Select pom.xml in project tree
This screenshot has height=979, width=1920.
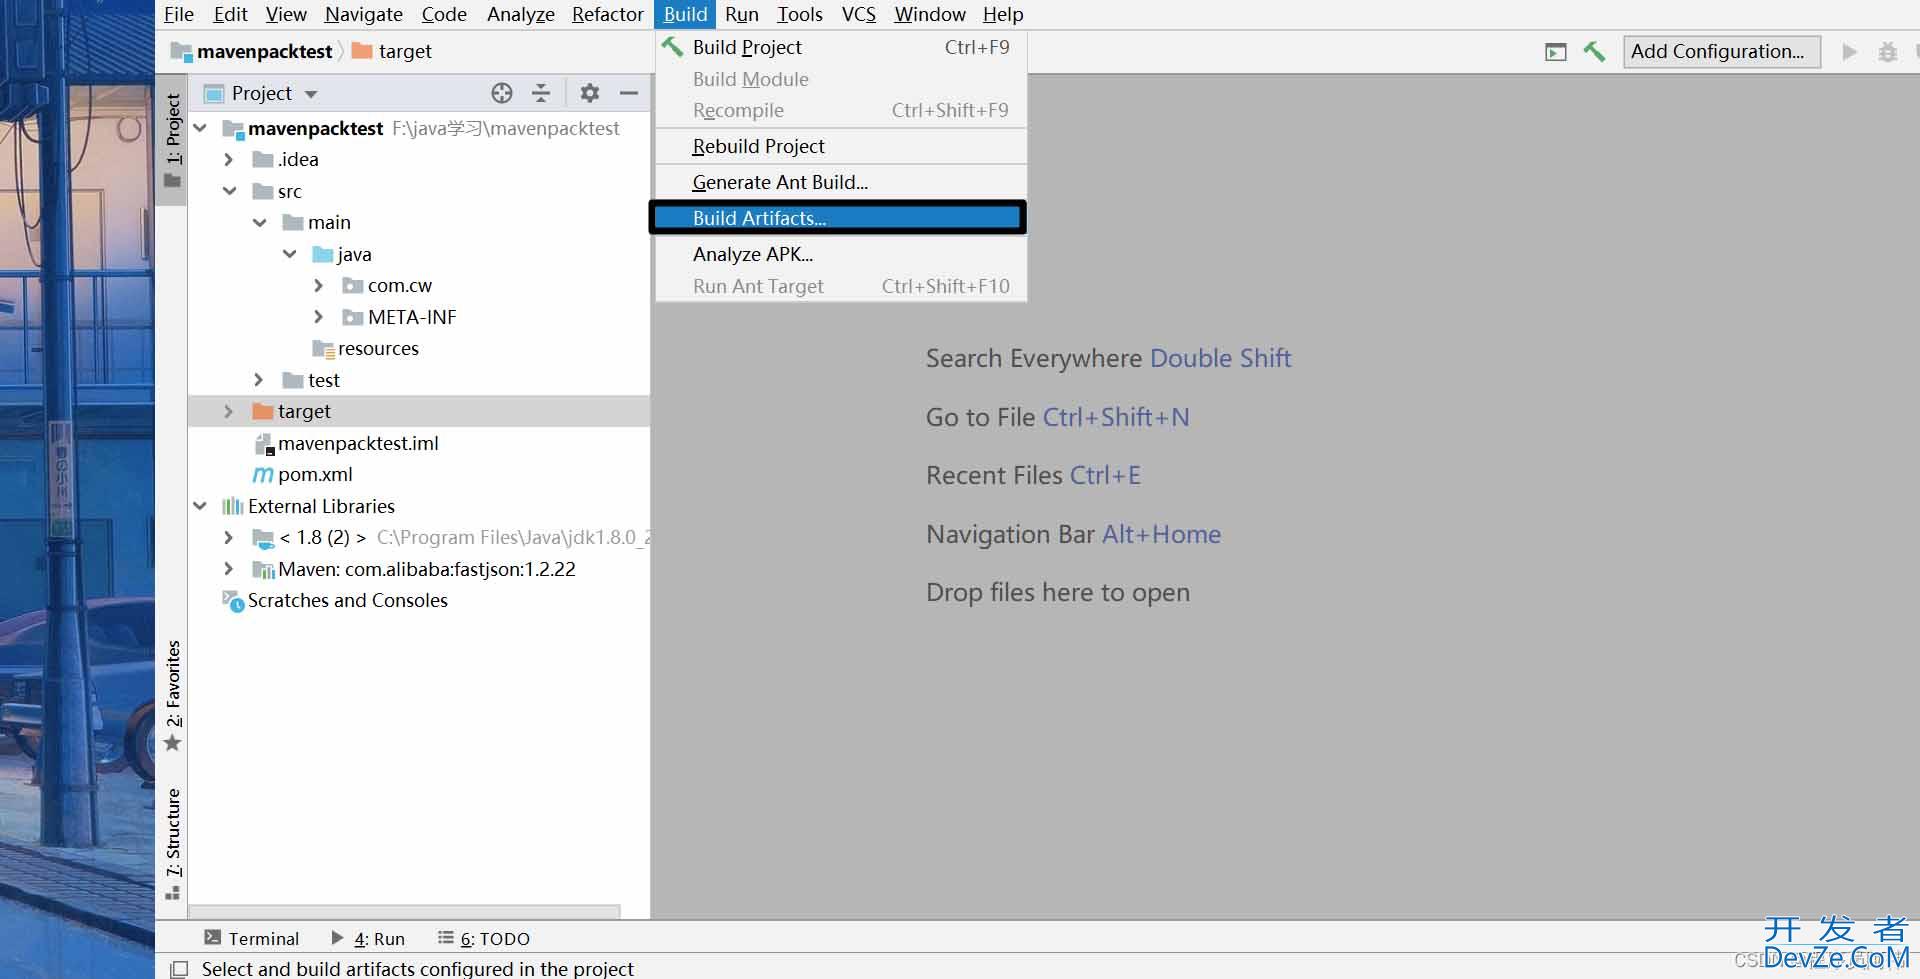(315, 475)
